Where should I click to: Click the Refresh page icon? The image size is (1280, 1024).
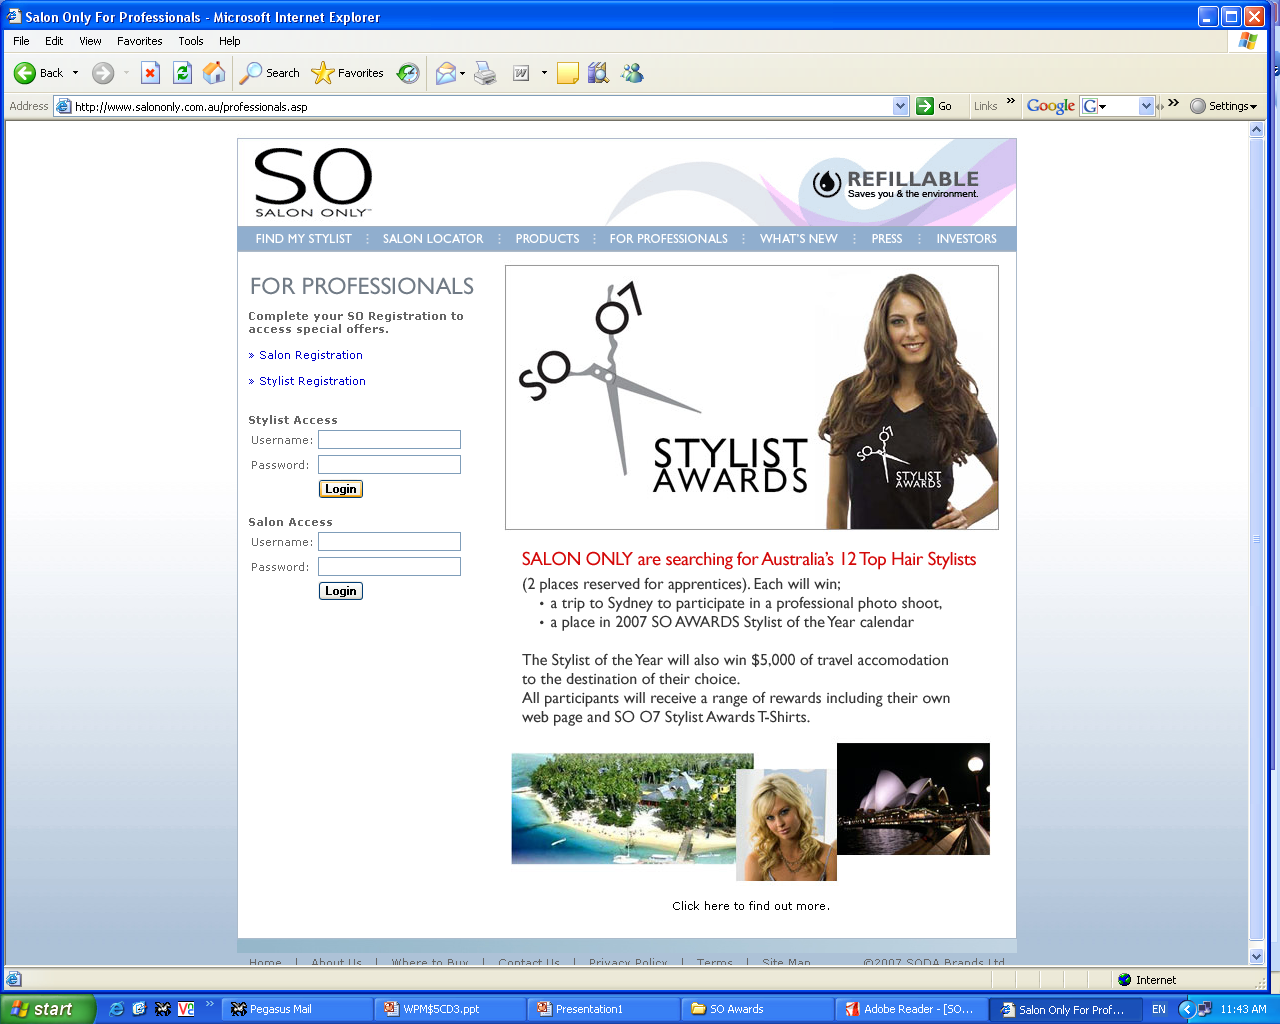point(182,73)
